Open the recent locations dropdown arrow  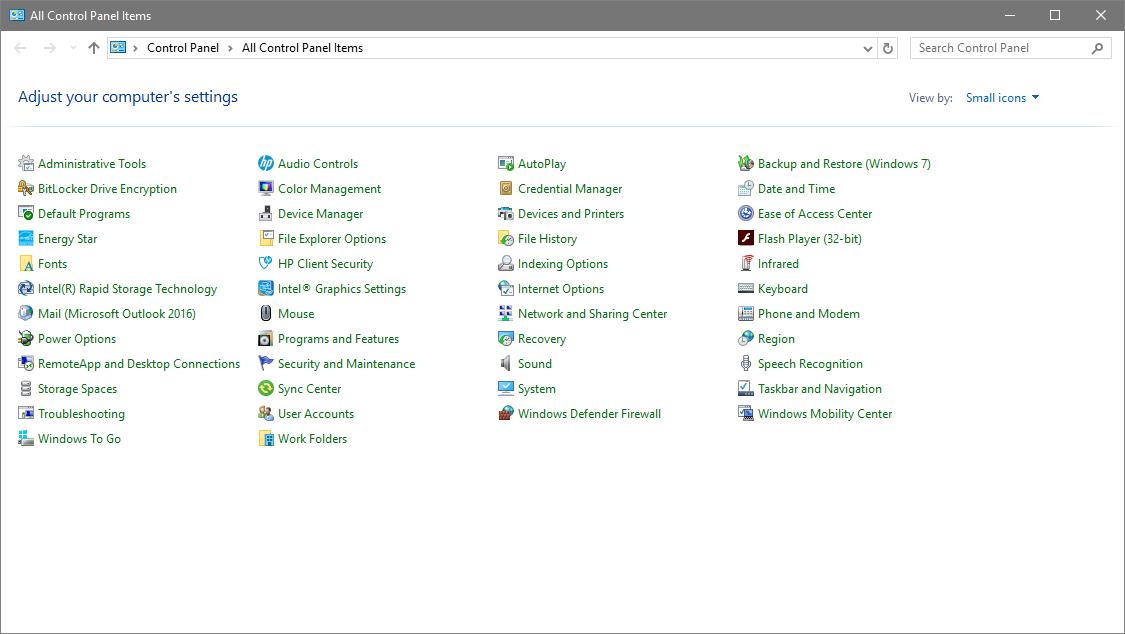(x=73, y=48)
